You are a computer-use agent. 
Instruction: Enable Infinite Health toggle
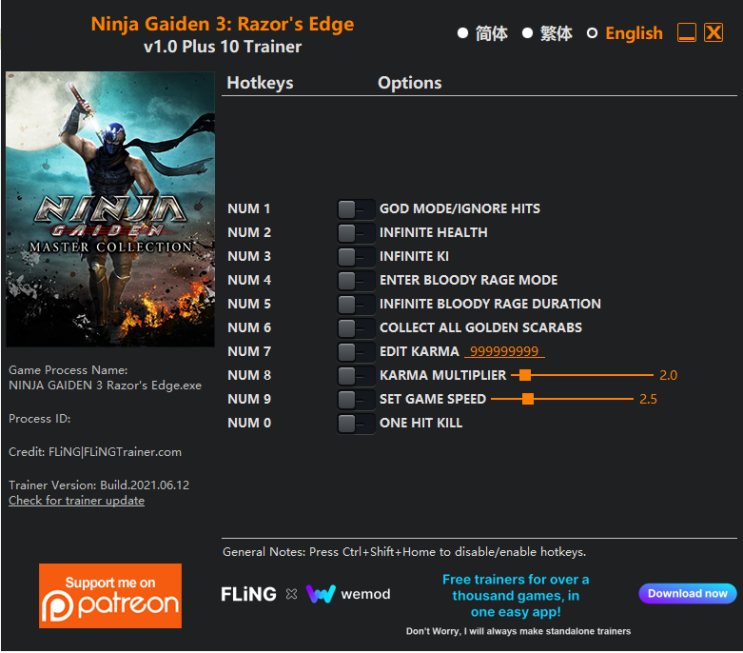point(356,233)
